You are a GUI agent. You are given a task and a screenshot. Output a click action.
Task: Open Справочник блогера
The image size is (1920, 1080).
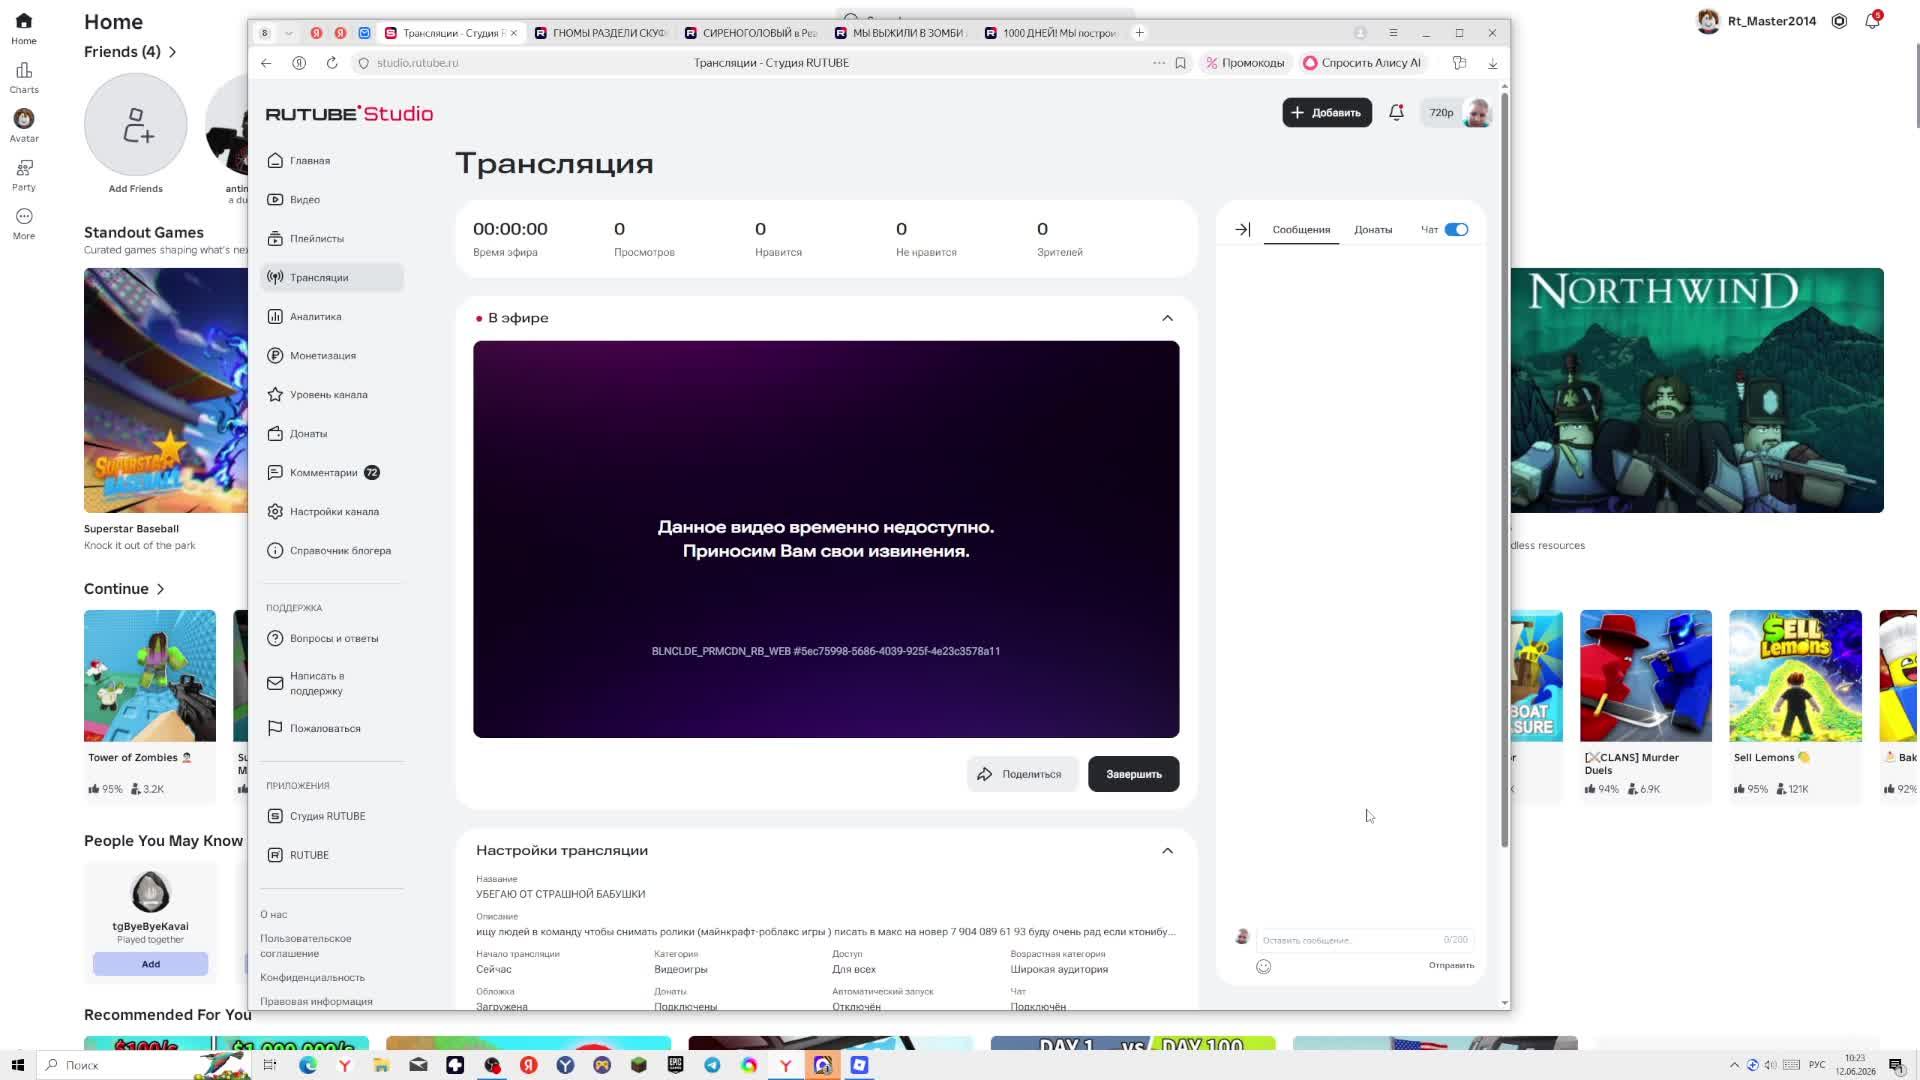pyautogui.click(x=332, y=550)
